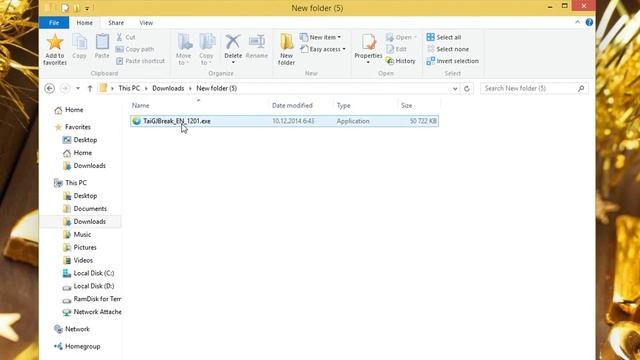Click Select none in the ribbon
Screen dimensions: 640x360
[x=447, y=49]
